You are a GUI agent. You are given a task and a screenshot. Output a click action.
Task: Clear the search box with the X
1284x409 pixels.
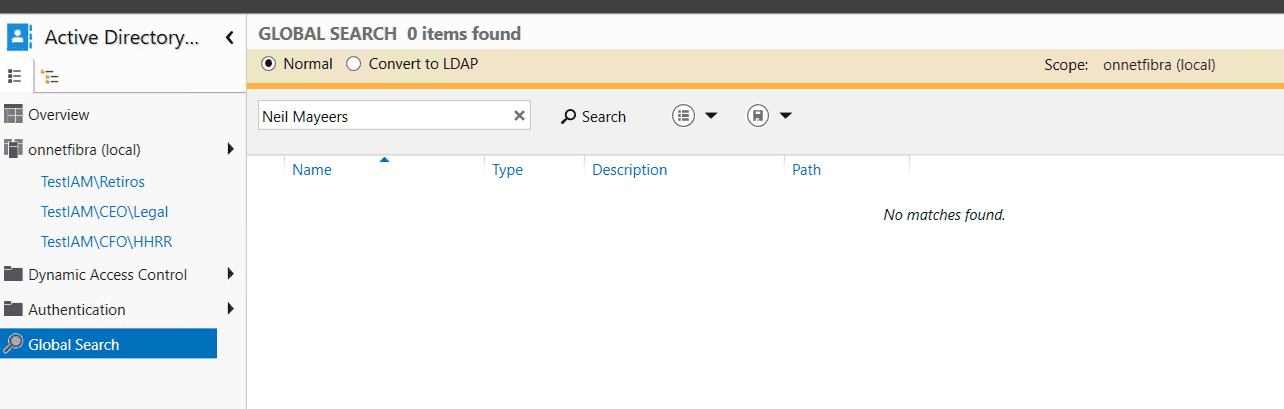pyautogui.click(x=519, y=116)
